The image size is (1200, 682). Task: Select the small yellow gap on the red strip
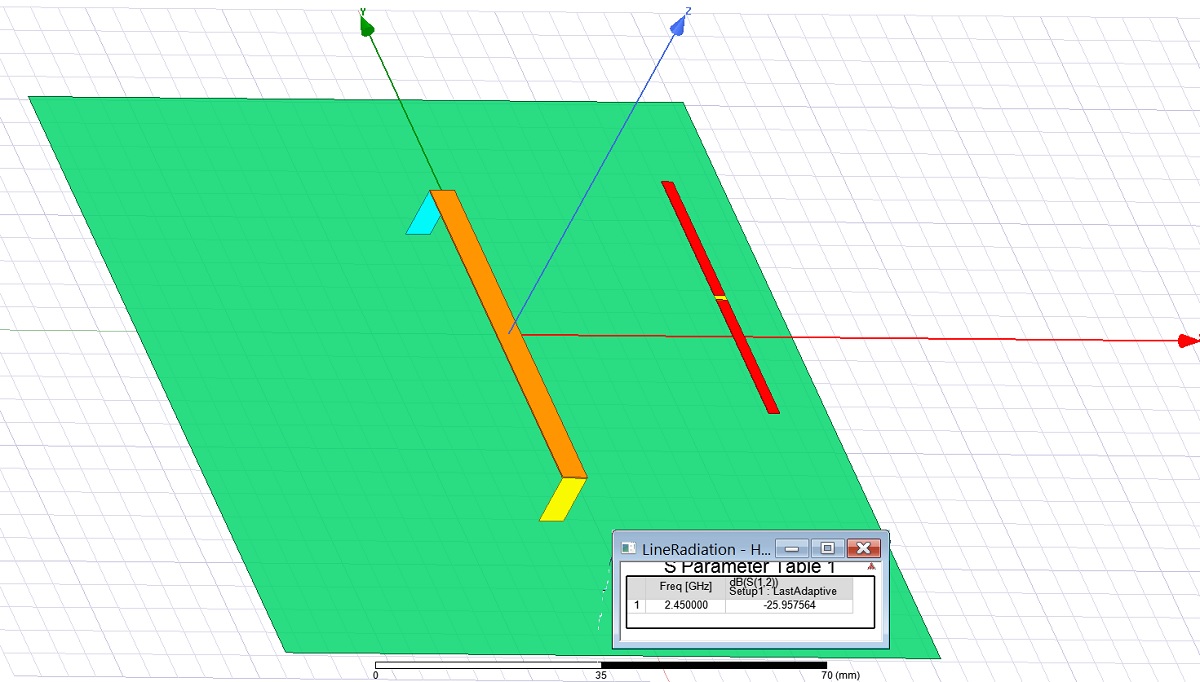719,297
